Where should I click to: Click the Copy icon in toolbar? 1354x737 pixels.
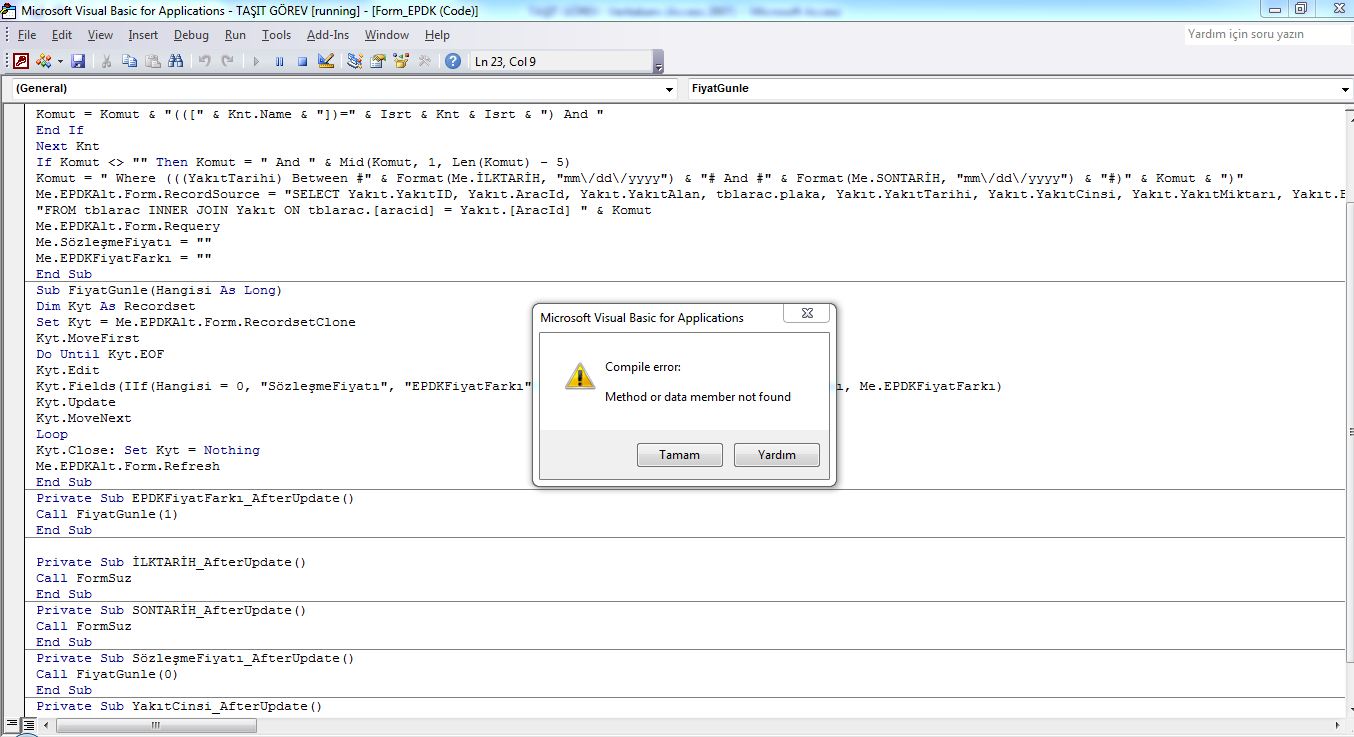tap(129, 61)
